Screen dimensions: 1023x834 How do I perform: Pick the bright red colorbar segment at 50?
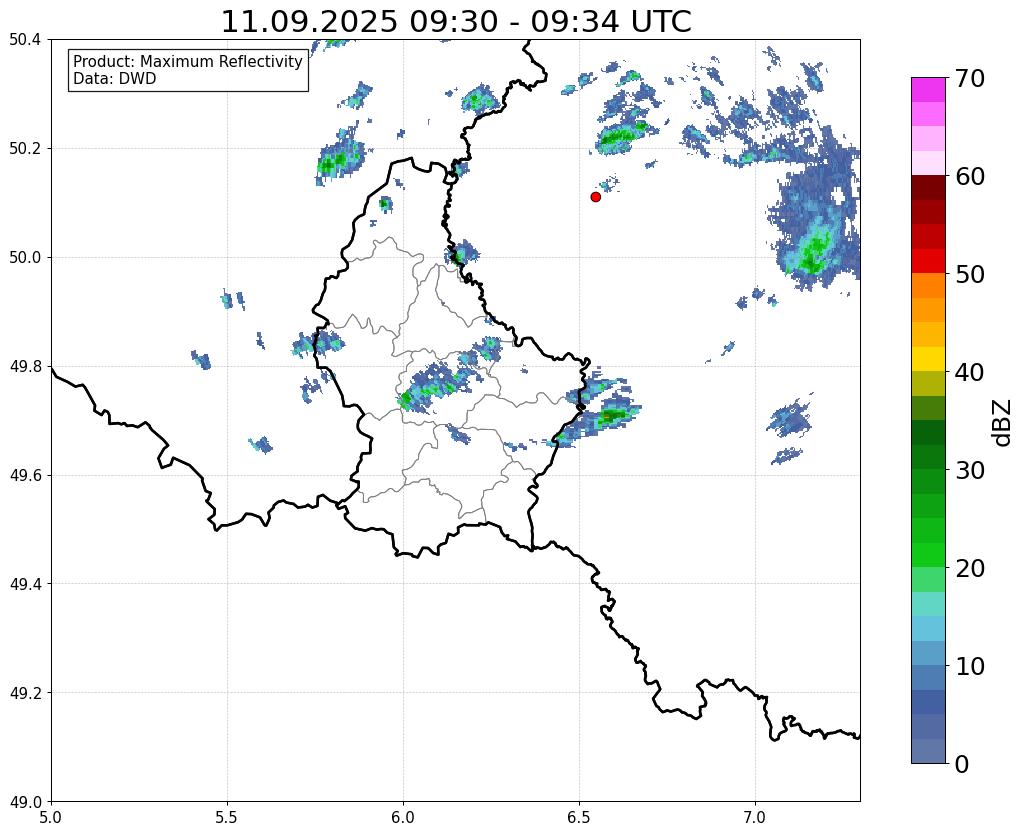click(x=928, y=261)
